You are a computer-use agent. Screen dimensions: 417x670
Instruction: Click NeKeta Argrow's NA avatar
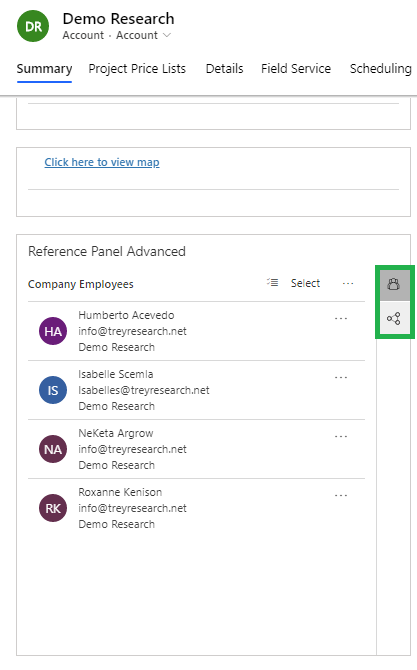pyautogui.click(x=53, y=449)
